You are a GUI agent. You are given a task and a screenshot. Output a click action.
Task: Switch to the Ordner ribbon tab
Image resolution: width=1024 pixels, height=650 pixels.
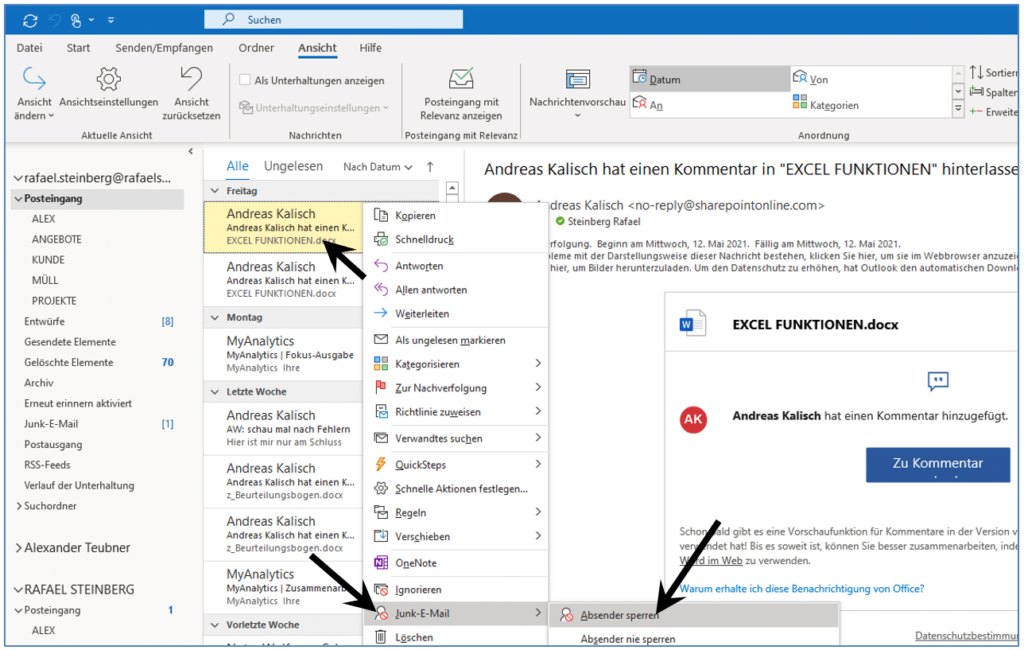(256, 48)
